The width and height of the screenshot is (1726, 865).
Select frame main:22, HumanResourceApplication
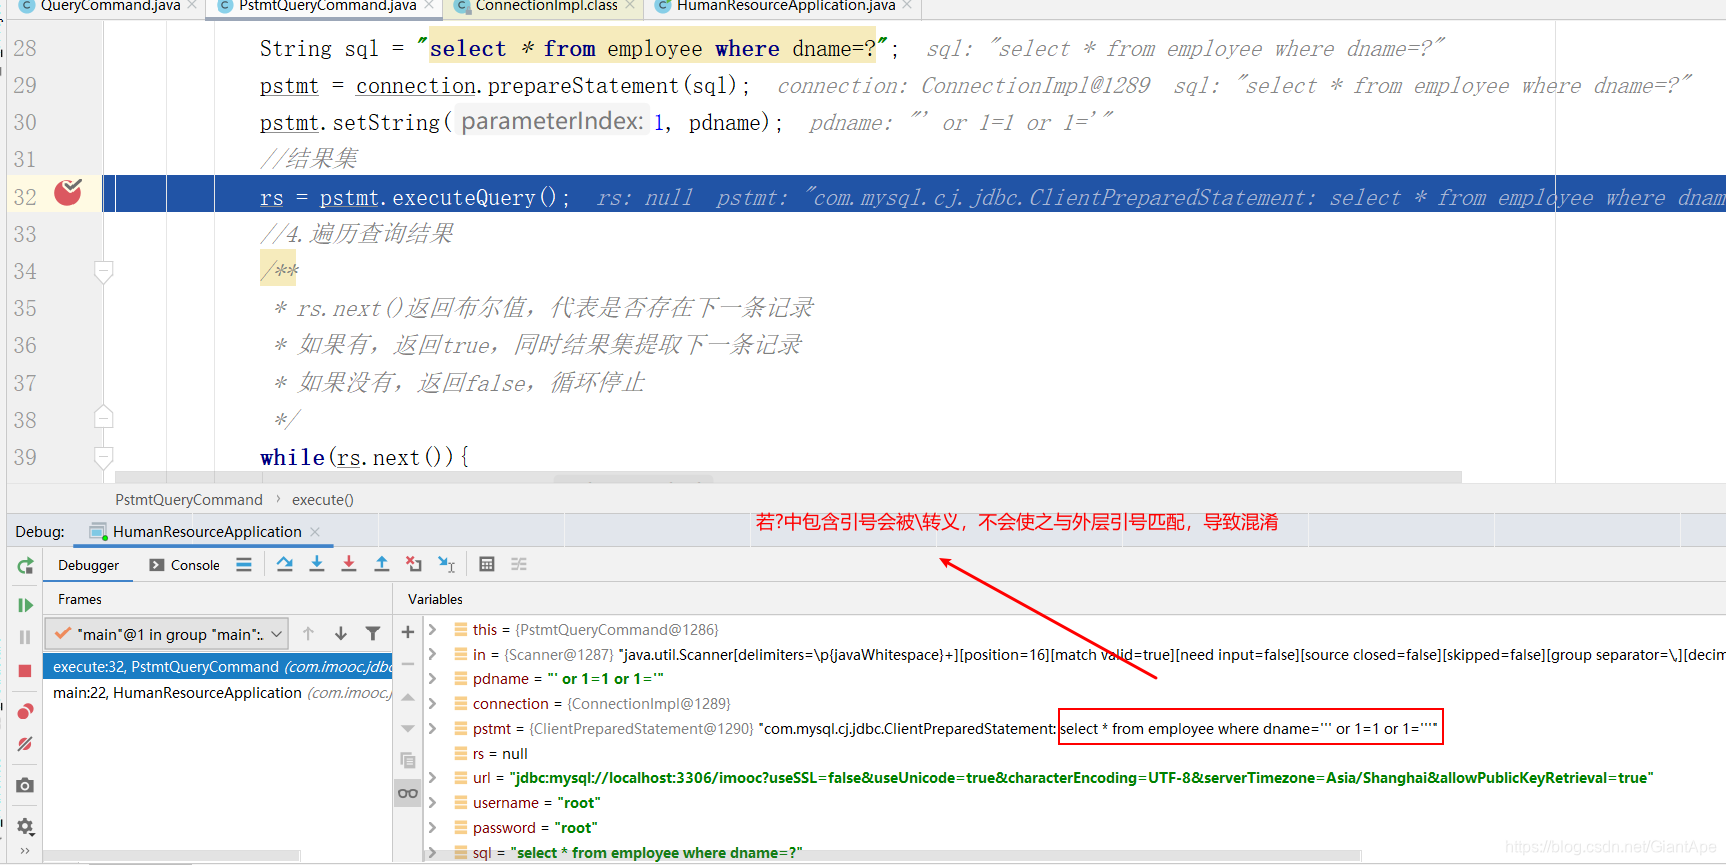click(218, 692)
